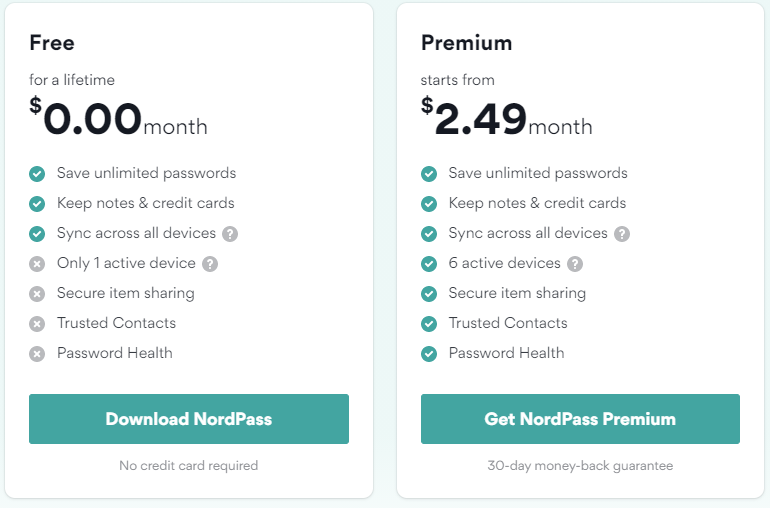The image size is (770, 508).
Task: Click the $0.00 month price text
Action: (119, 119)
